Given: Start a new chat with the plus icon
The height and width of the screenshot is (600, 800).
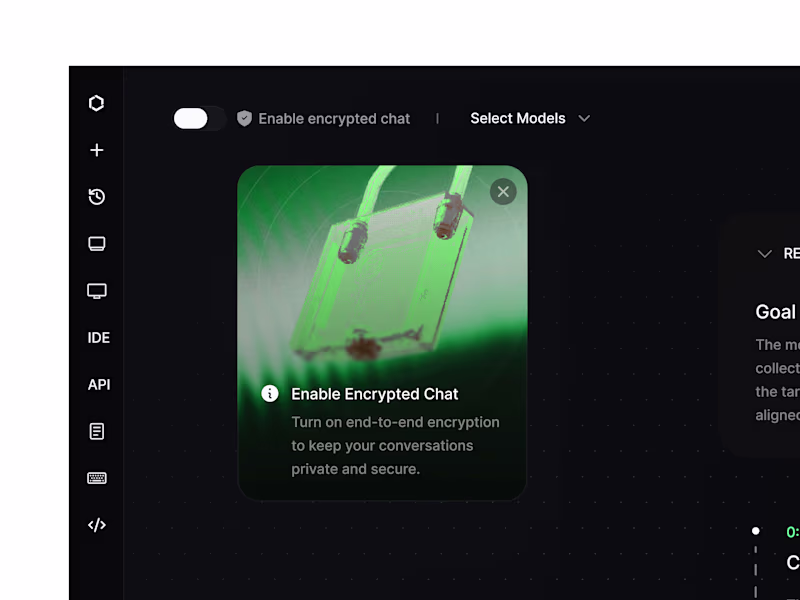Looking at the screenshot, I should click(x=96, y=150).
